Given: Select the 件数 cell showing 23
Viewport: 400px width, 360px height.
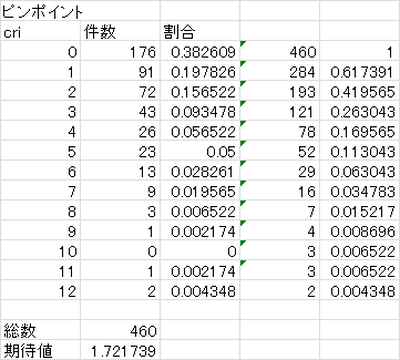Looking at the screenshot, I should tap(120, 151).
